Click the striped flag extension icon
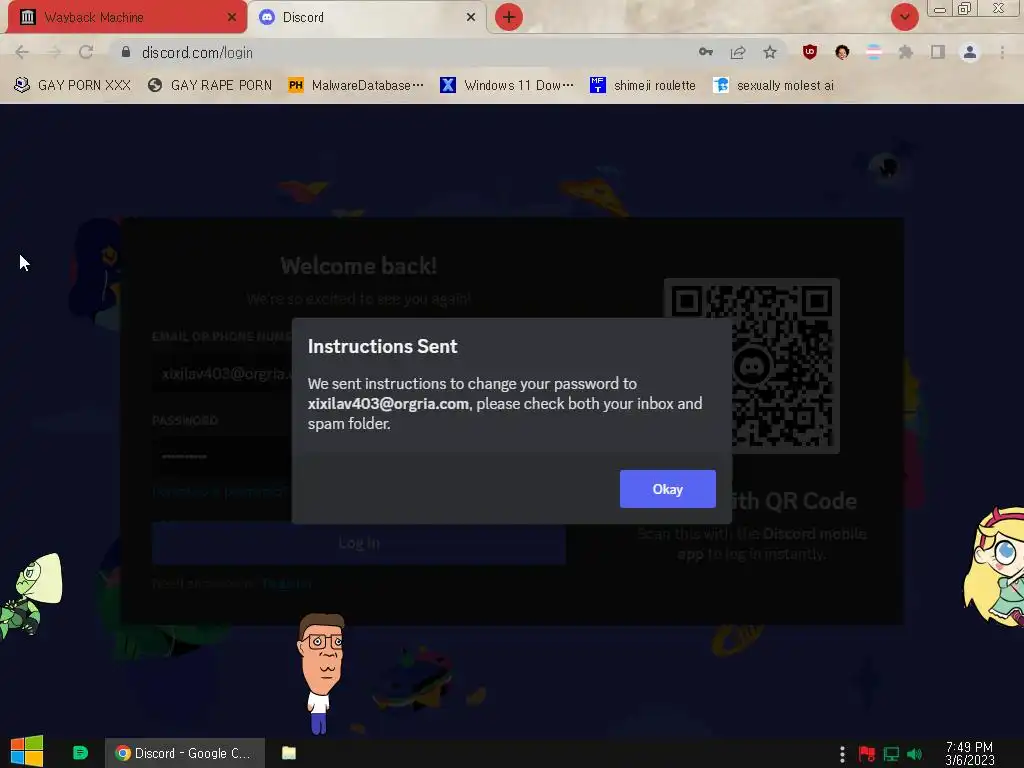 [x=874, y=52]
